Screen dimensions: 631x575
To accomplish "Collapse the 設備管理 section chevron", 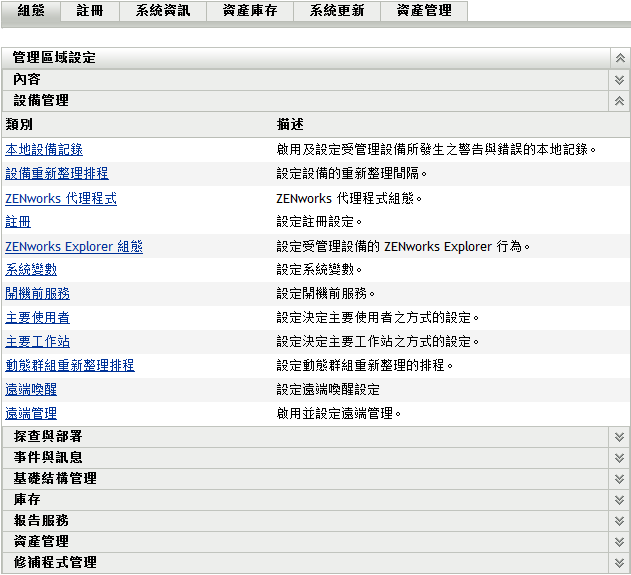I will click(x=619, y=101).
